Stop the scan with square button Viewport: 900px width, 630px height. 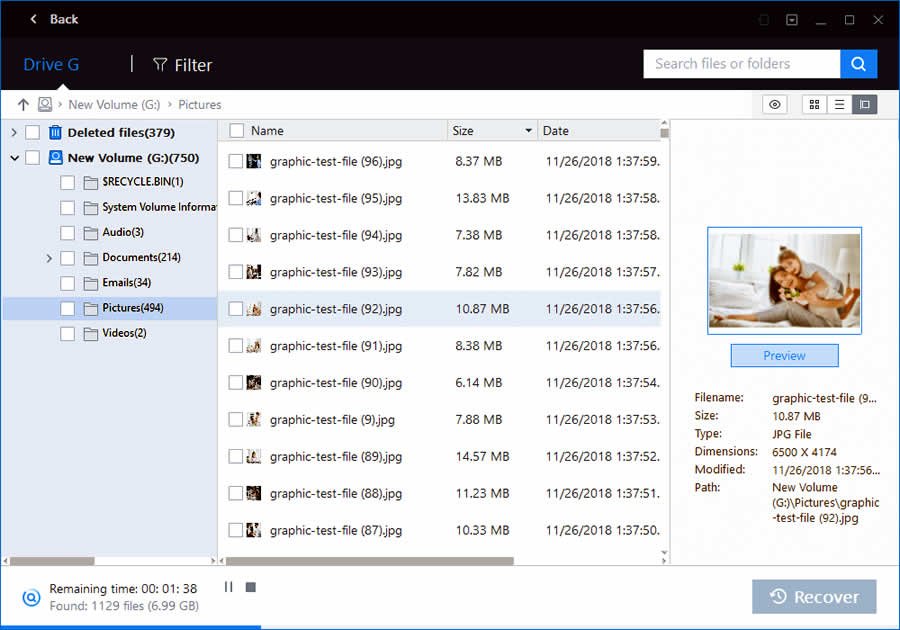251,587
